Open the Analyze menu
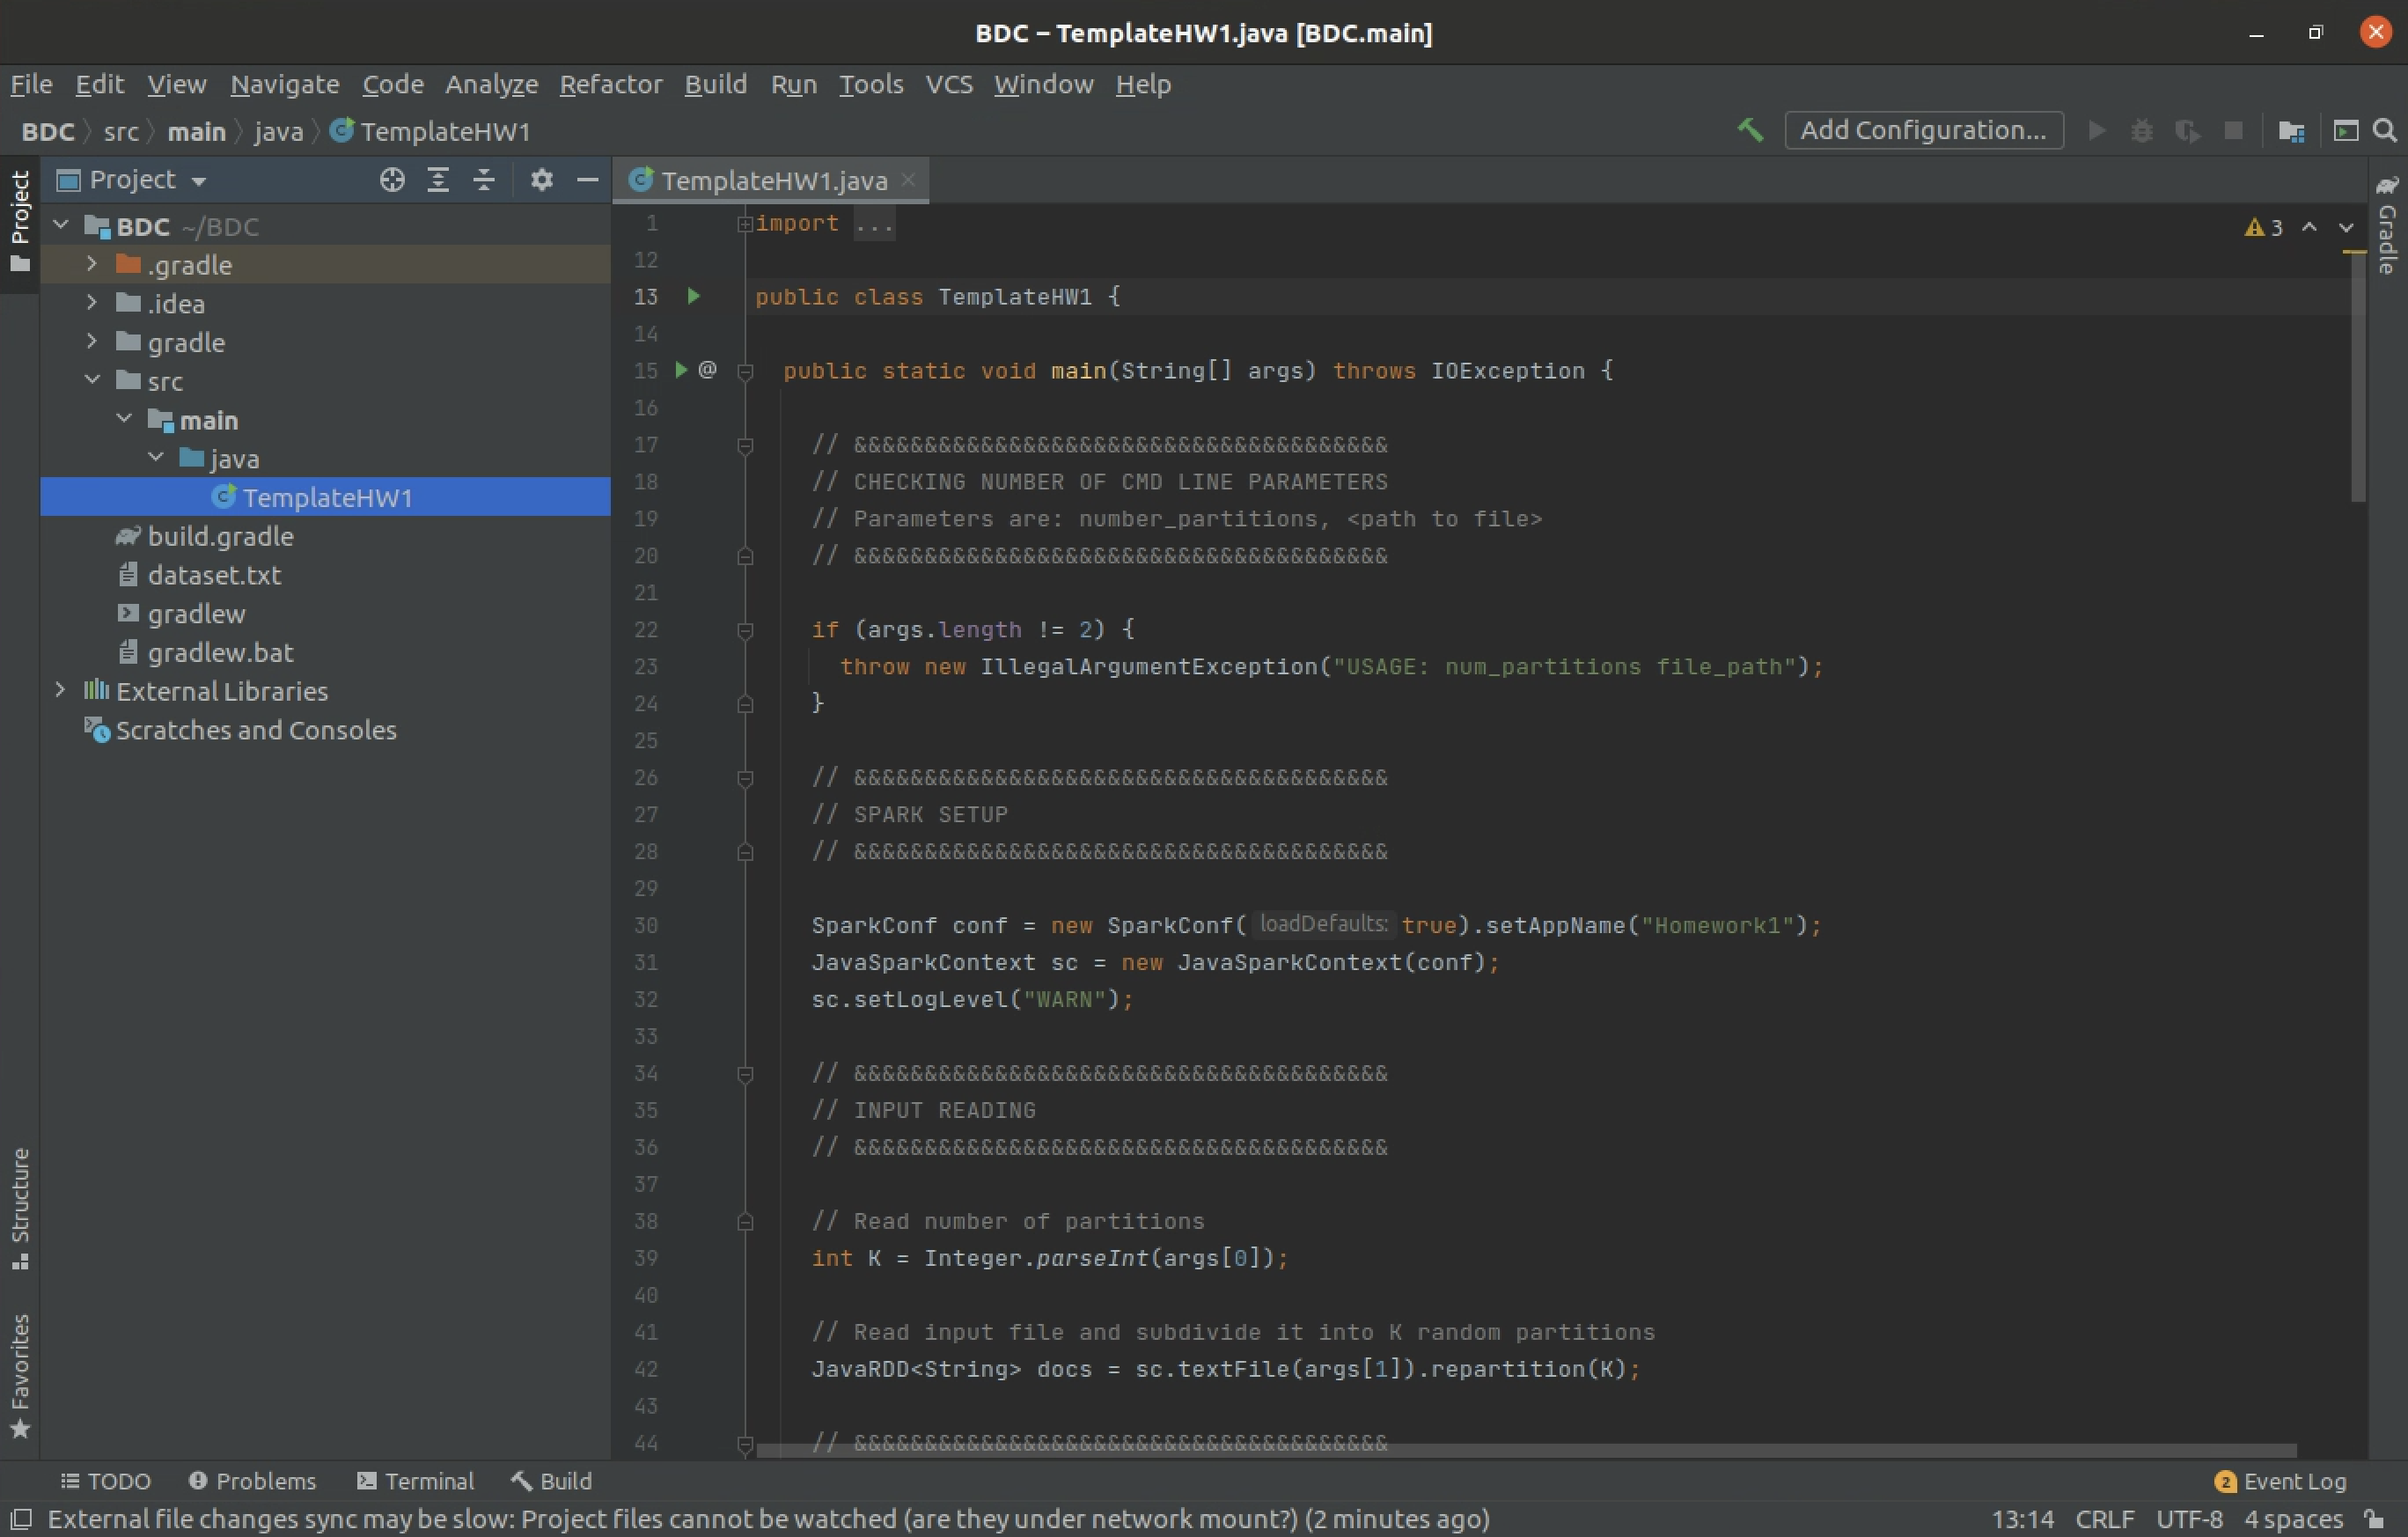The height and width of the screenshot is (1537, 2408). (x=492, y=84)
